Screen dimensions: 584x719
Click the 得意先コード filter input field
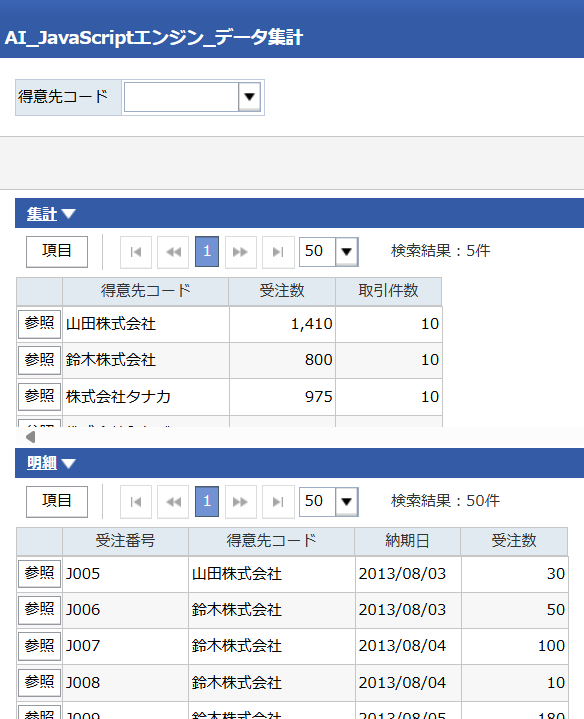tap(181, 97)
